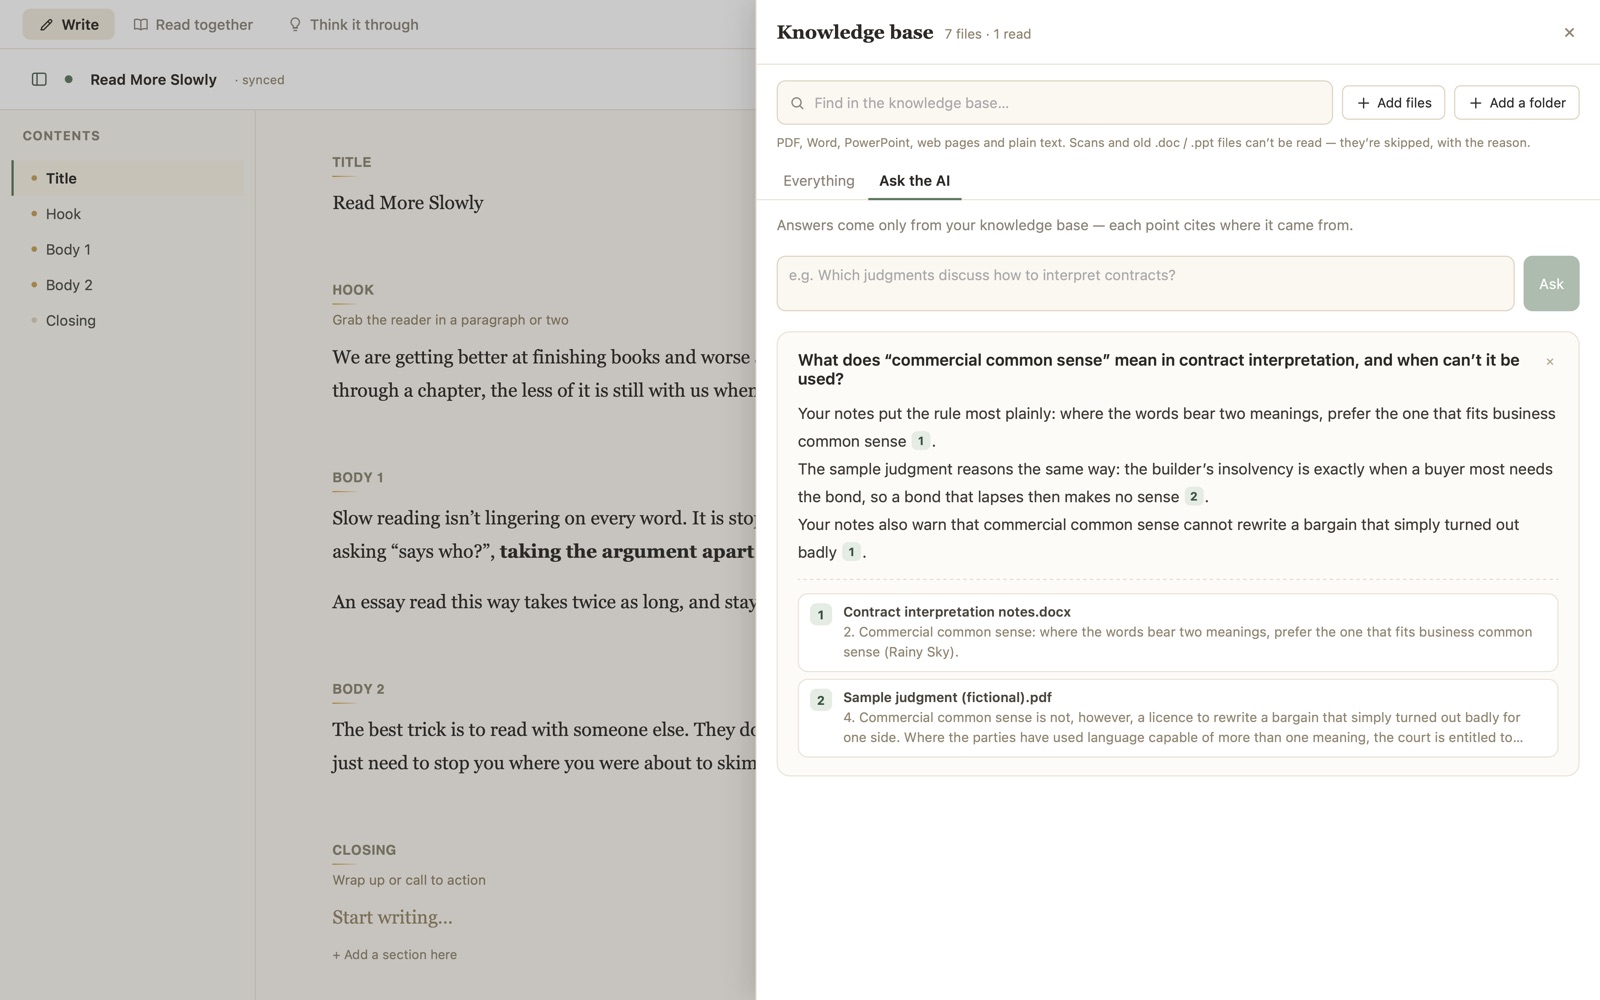
Task: Click the BODY 2 section heading
Action: (x=358, y=689)
